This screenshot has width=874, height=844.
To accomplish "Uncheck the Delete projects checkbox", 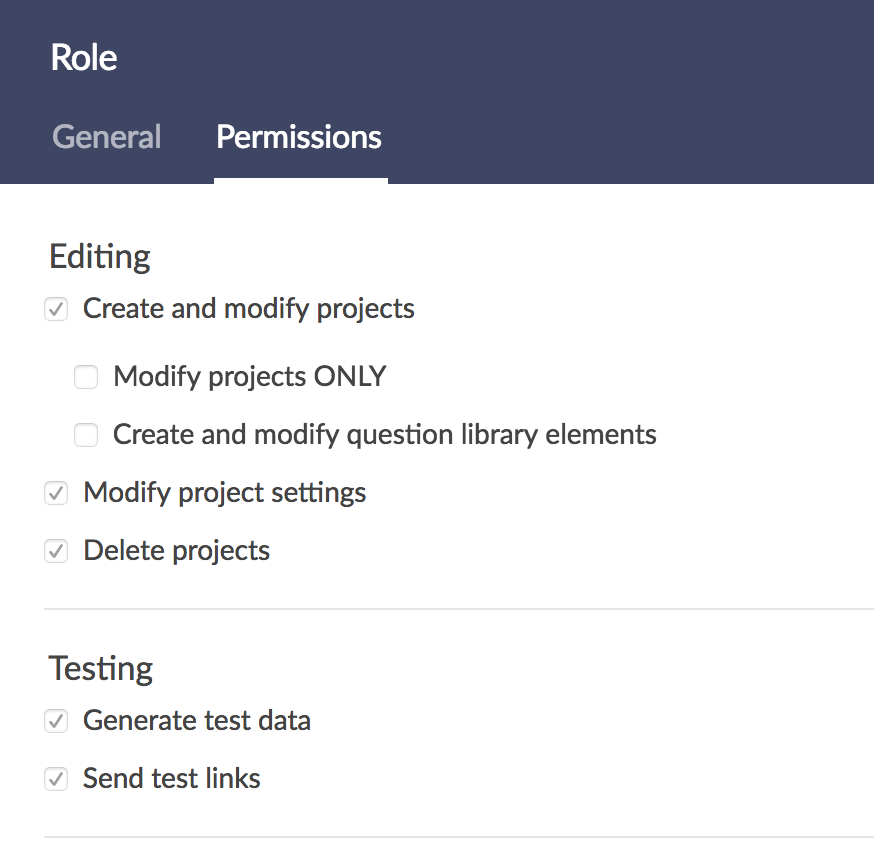I will pyautogui.click(x=56, y=551).
